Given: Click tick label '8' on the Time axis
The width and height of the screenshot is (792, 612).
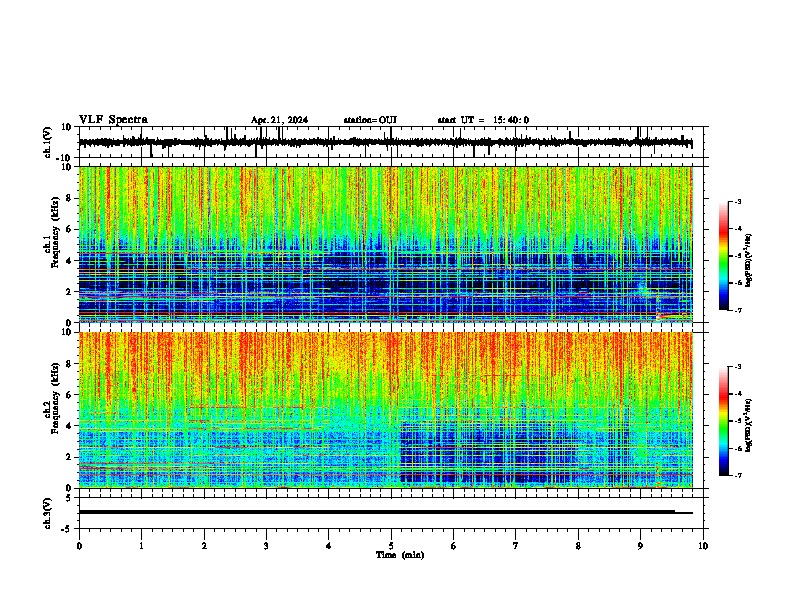Looking at the screenshot, I should 578,546.
